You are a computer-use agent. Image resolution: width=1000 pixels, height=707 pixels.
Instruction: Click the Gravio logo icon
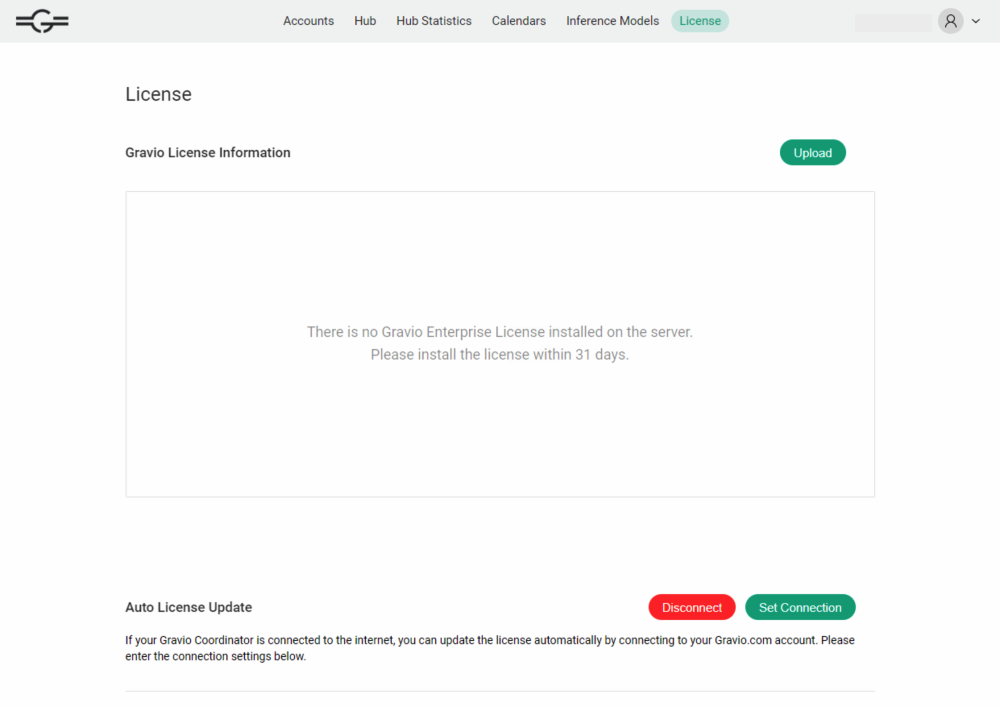[x=42, y=21]
